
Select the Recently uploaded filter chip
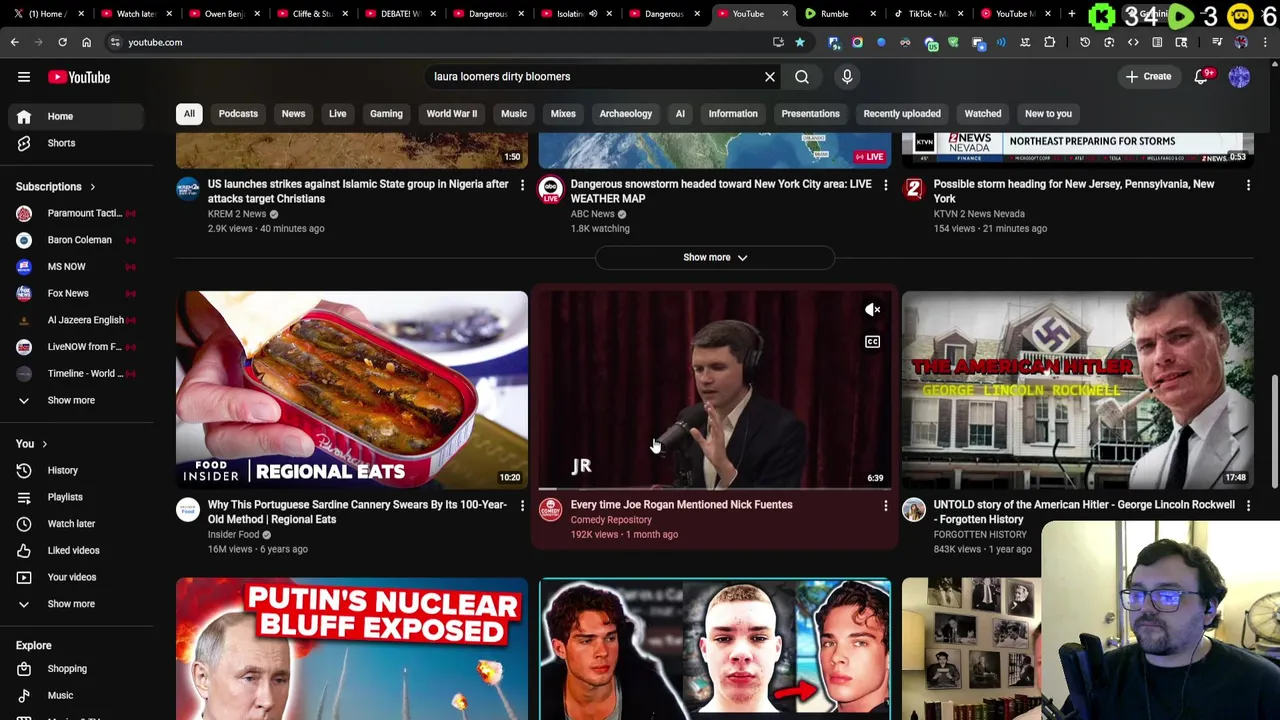point(902,113)
